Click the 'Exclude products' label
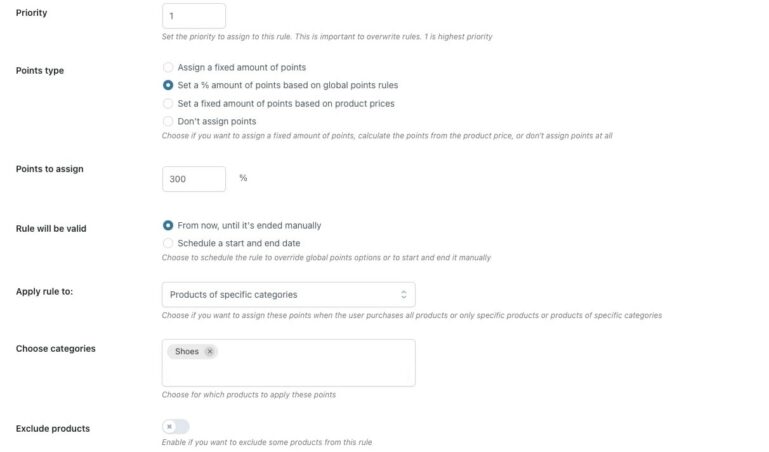This screenshot has height=452, width=769. pyautogui.click(x=53, y=428)
